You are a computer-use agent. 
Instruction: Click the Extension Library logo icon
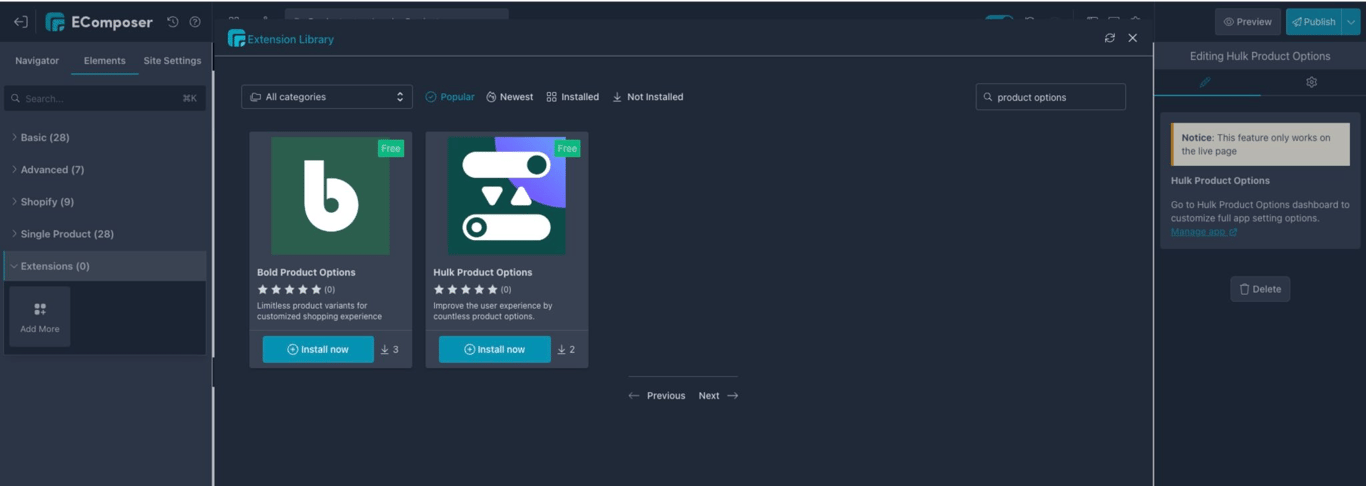(x=236, y=38)
